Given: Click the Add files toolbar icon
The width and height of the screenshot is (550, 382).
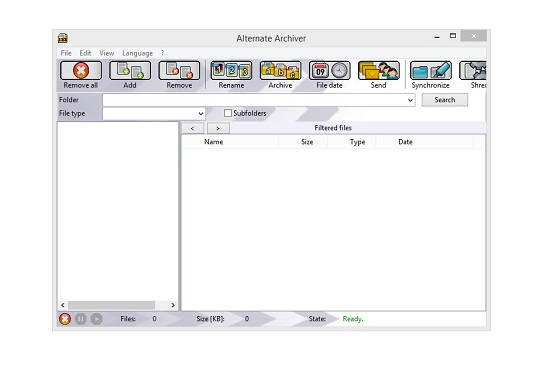Looking at the screenshot, I should tap(130, 71).
